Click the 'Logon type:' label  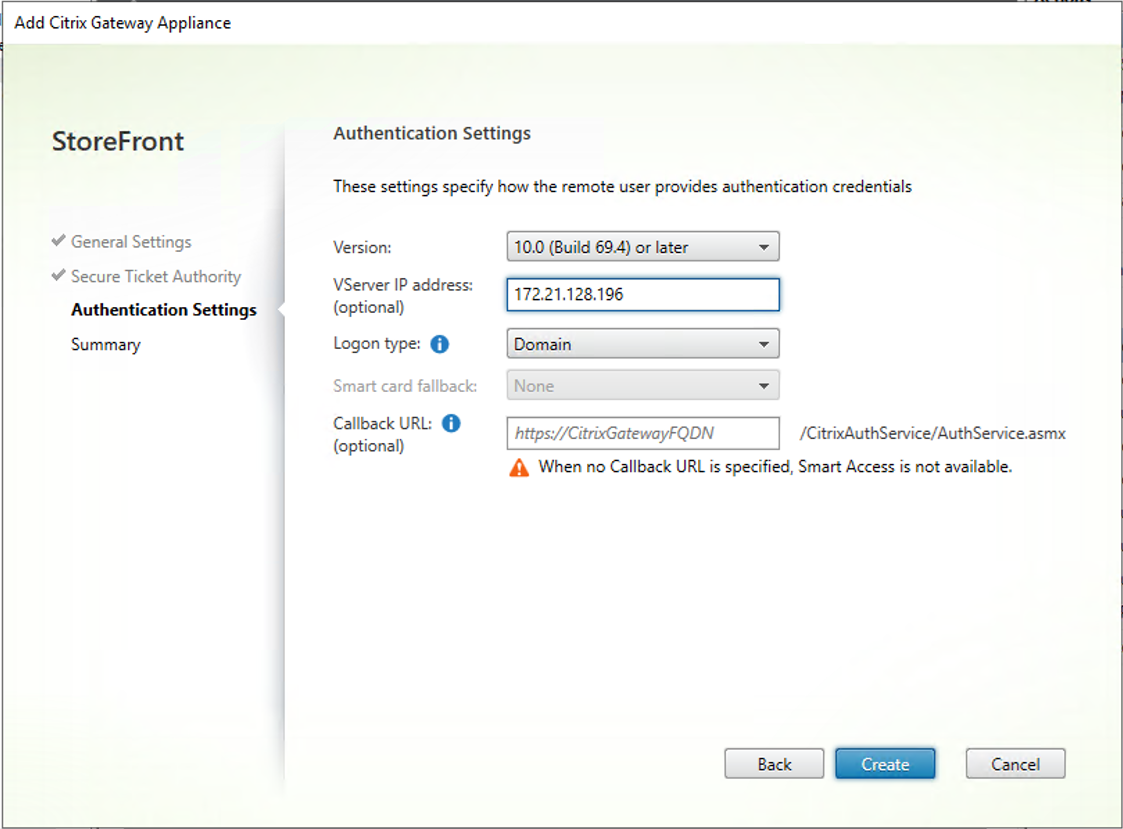(x=377, y=344)
